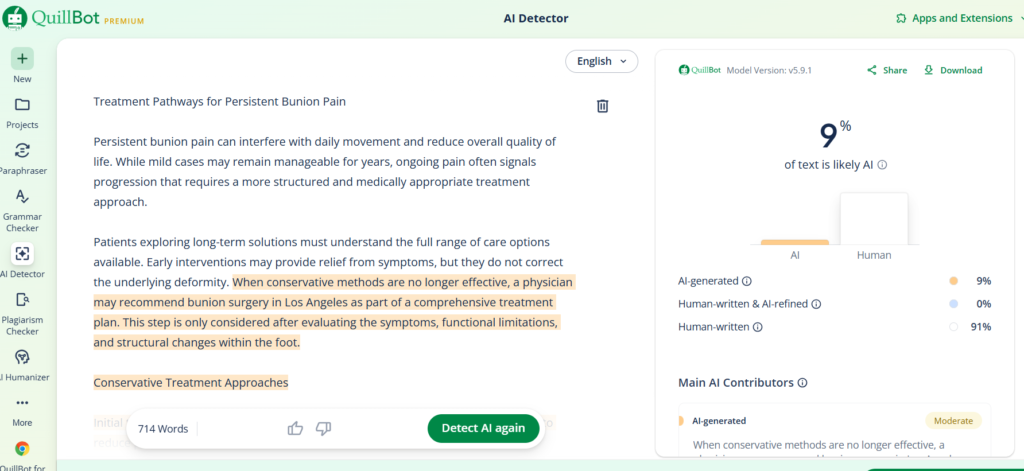Screen dimensions: 1024x471
Task: Open the AI Humanizer tool
Action: [22, 357]
